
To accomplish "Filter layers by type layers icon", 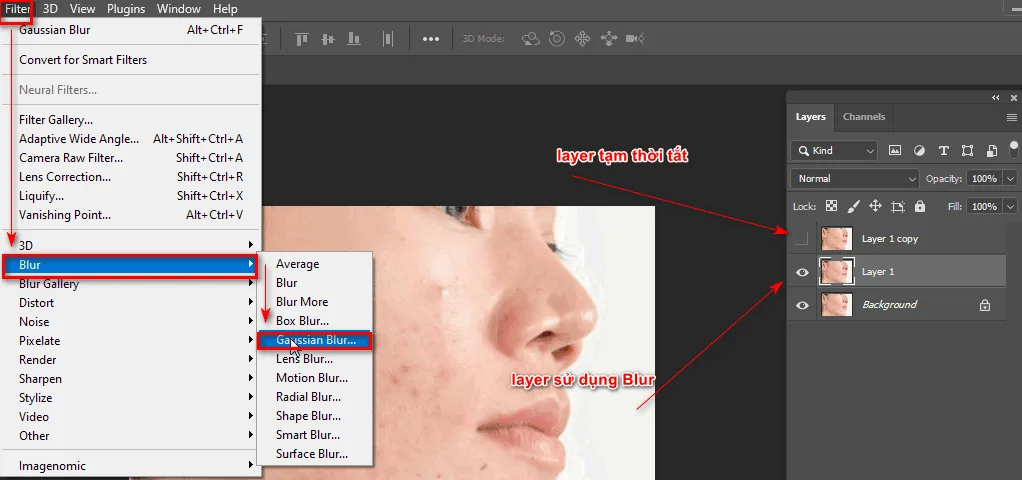I will pos(943,151).
